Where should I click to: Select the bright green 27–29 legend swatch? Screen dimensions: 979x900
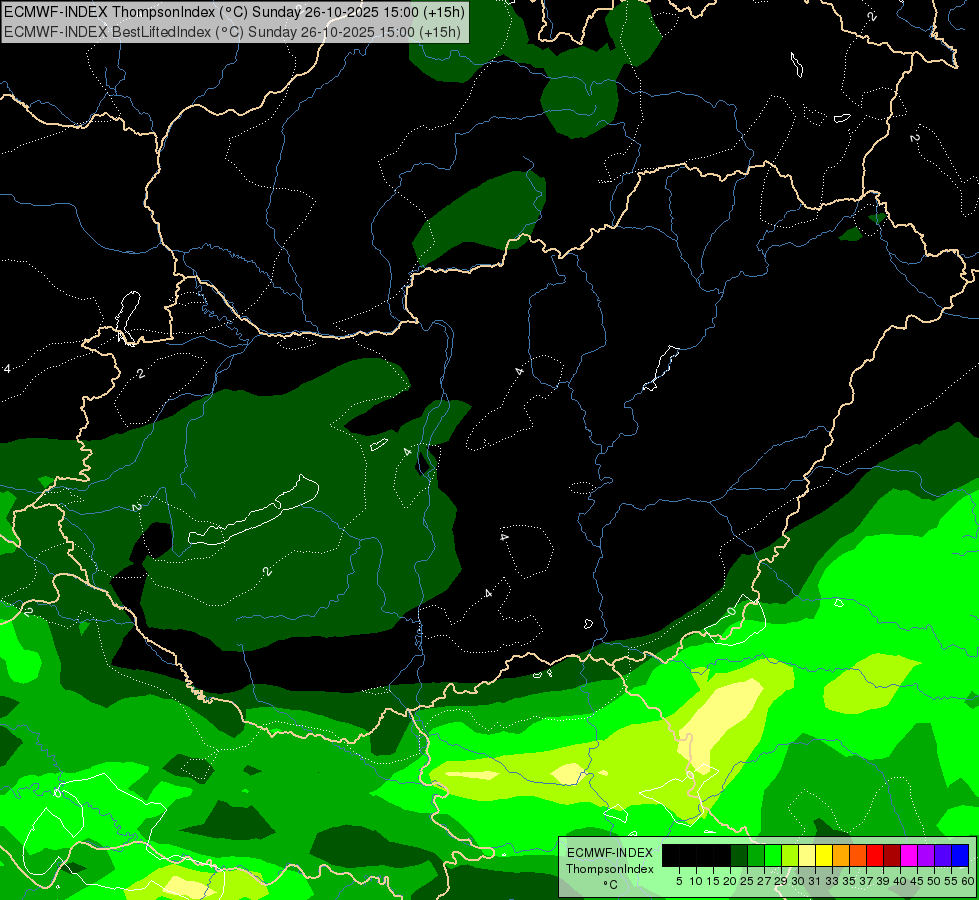click(773, 855)
